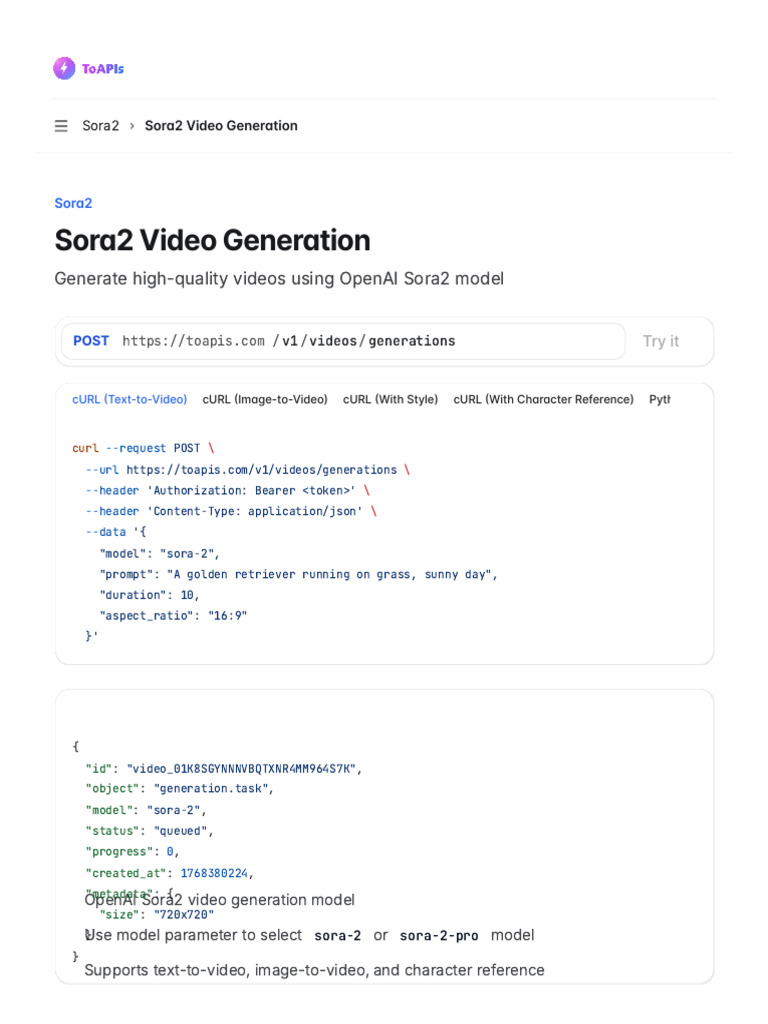Image resolution: width=768 pixels, height=1024 pixels.
Task: Open the partially visible Python tab
Action: click(x=660, y=399)
